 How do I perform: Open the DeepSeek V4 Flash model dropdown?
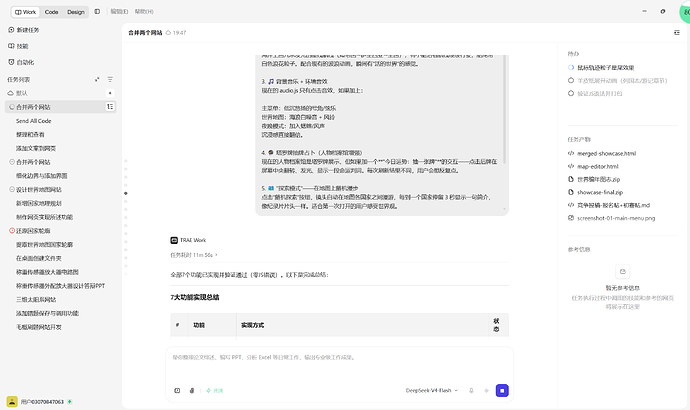431,391
